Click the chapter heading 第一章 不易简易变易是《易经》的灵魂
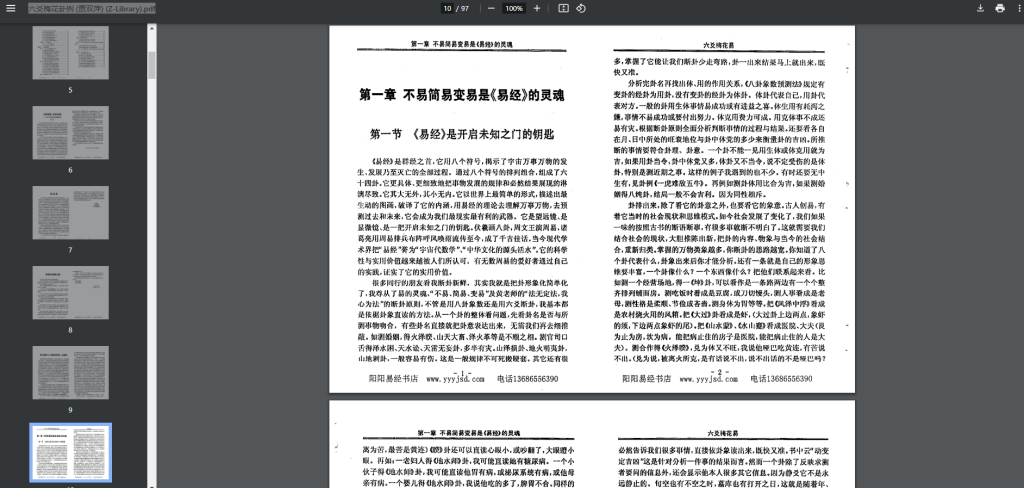This screenshot has height=488, width=1024. 462,95
